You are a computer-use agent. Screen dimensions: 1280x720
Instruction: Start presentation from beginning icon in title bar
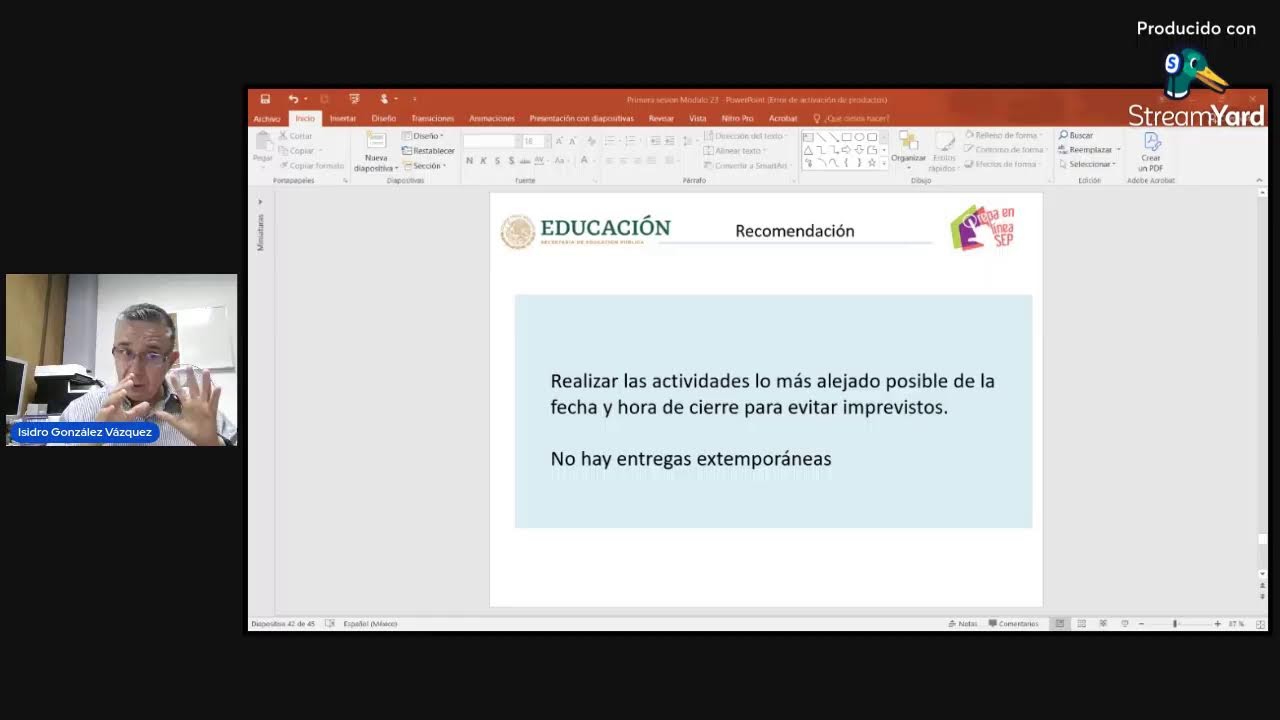click(x=354, y=99)
